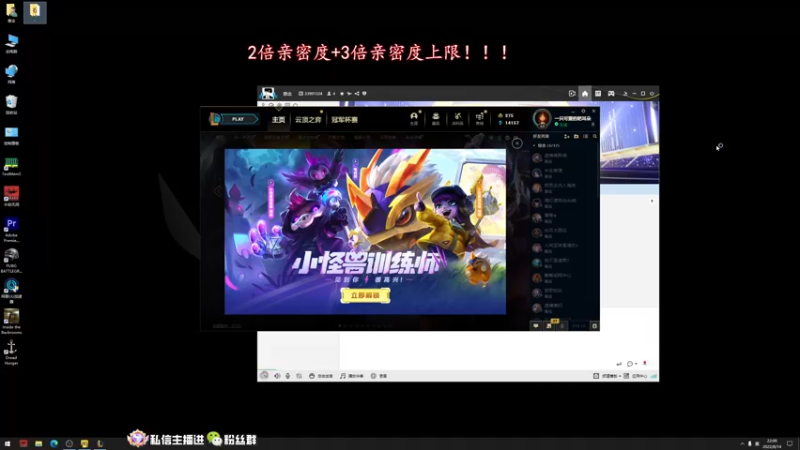Close the 小怪兽训练师 promo banner
The image size is (800, 450).
[x=517, y=143]
